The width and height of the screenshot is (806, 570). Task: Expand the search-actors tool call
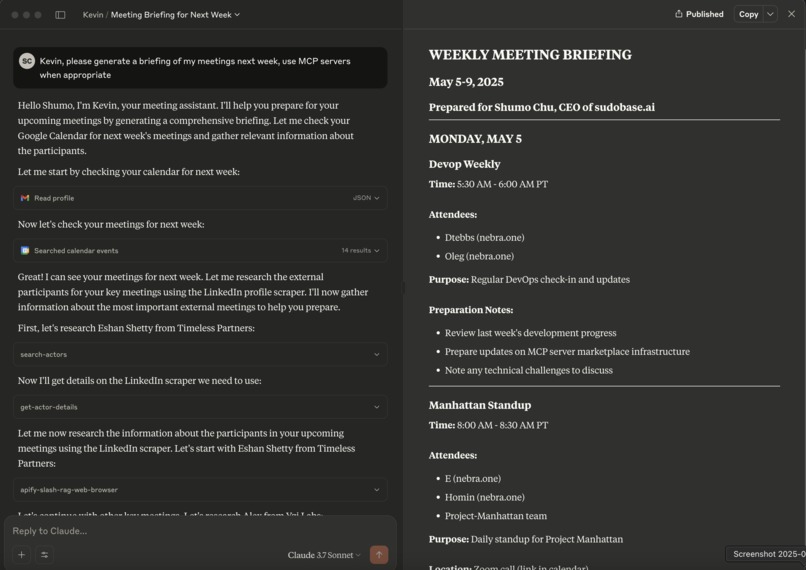coord(200,354)
